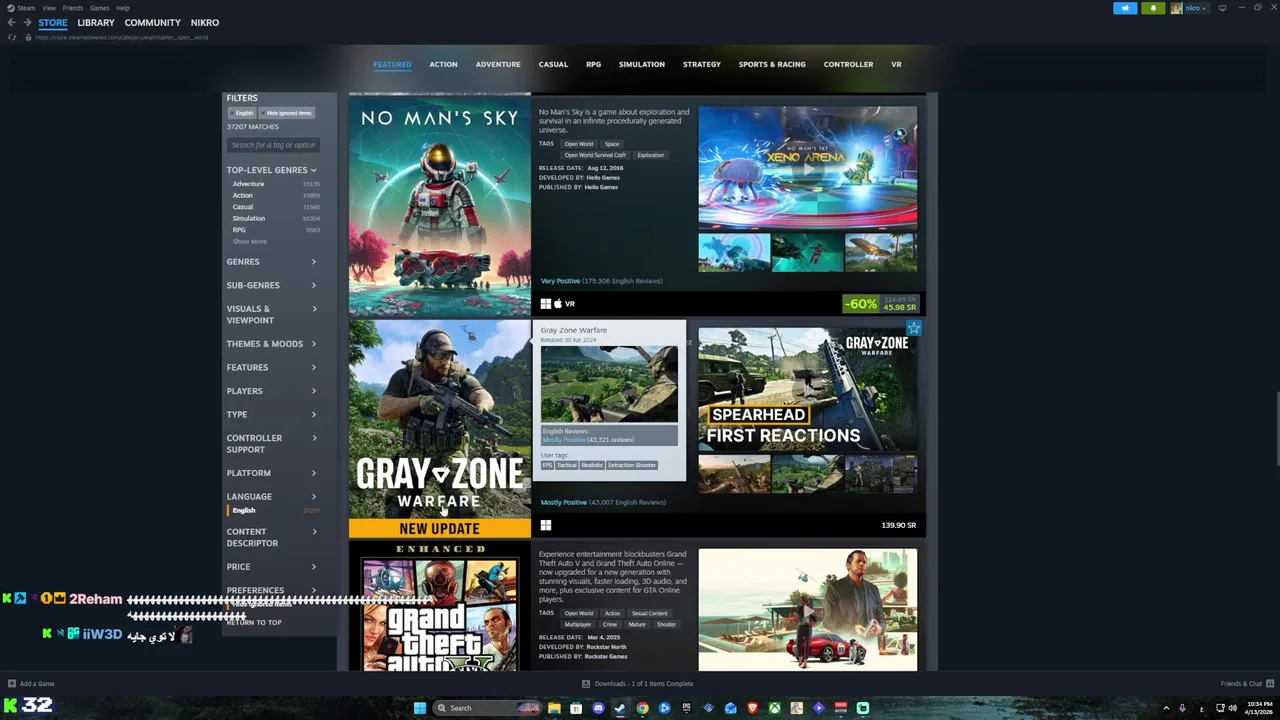Toggle the RPG genre filter
Image resolution: width=1280 pixels, height=720 pixels.
tap(275, 230)
